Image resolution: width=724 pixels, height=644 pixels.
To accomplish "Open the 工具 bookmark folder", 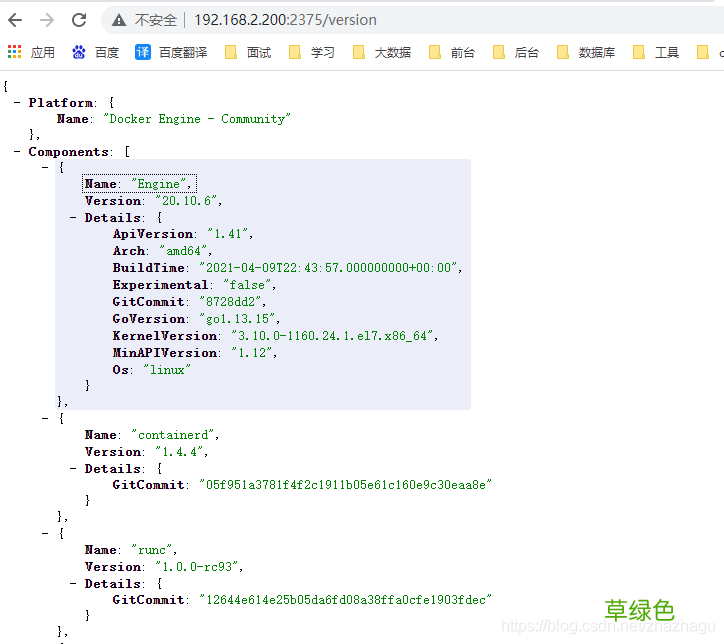I will [x=656, y=52].
